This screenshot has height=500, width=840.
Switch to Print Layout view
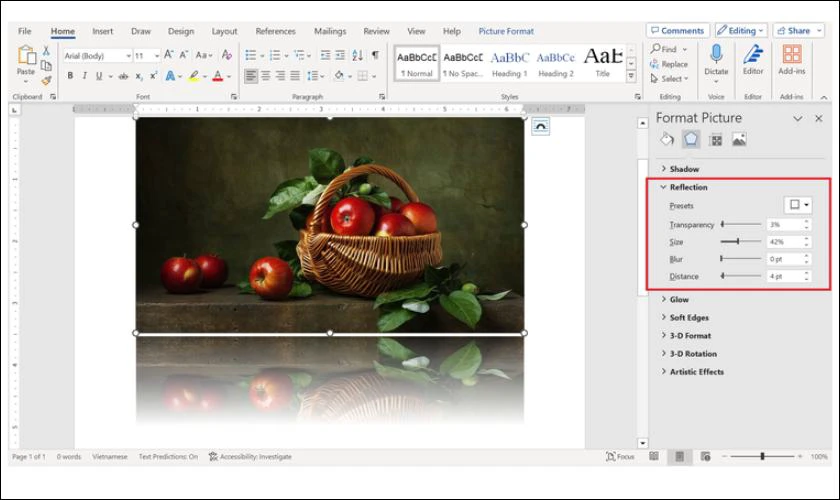(679, 457)
